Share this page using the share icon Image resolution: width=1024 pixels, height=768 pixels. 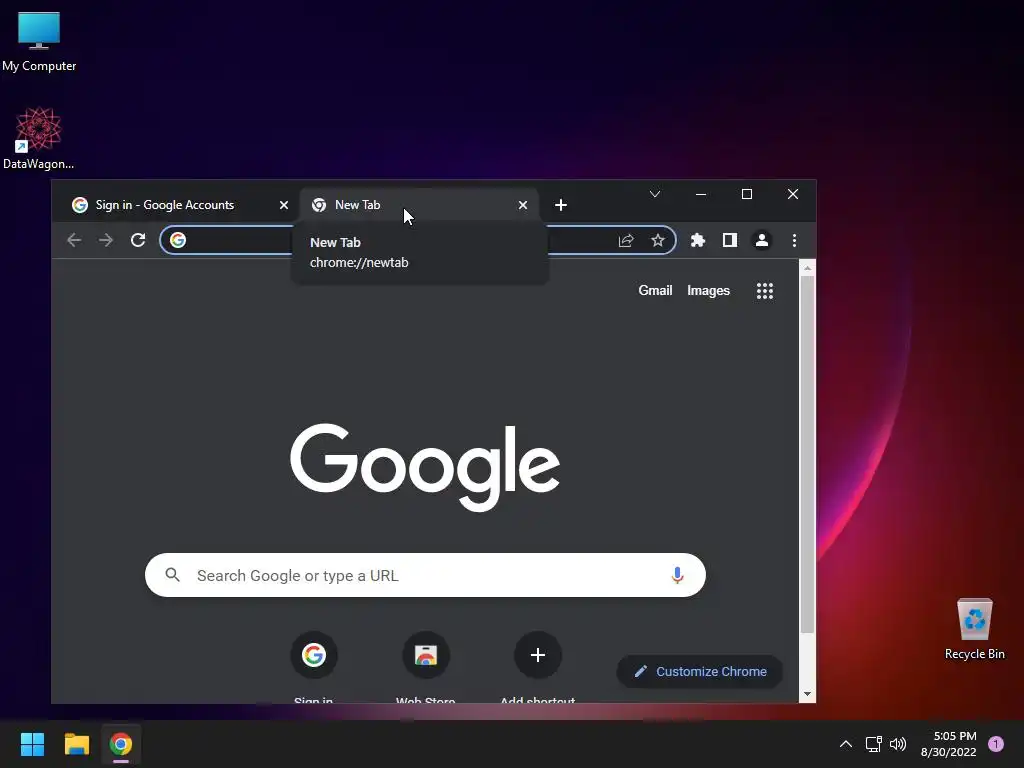[x=626, y=240]
